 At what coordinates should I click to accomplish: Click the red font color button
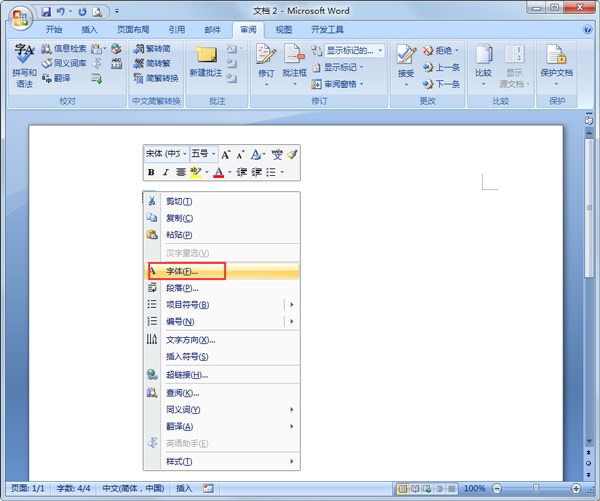pos(218,172)
